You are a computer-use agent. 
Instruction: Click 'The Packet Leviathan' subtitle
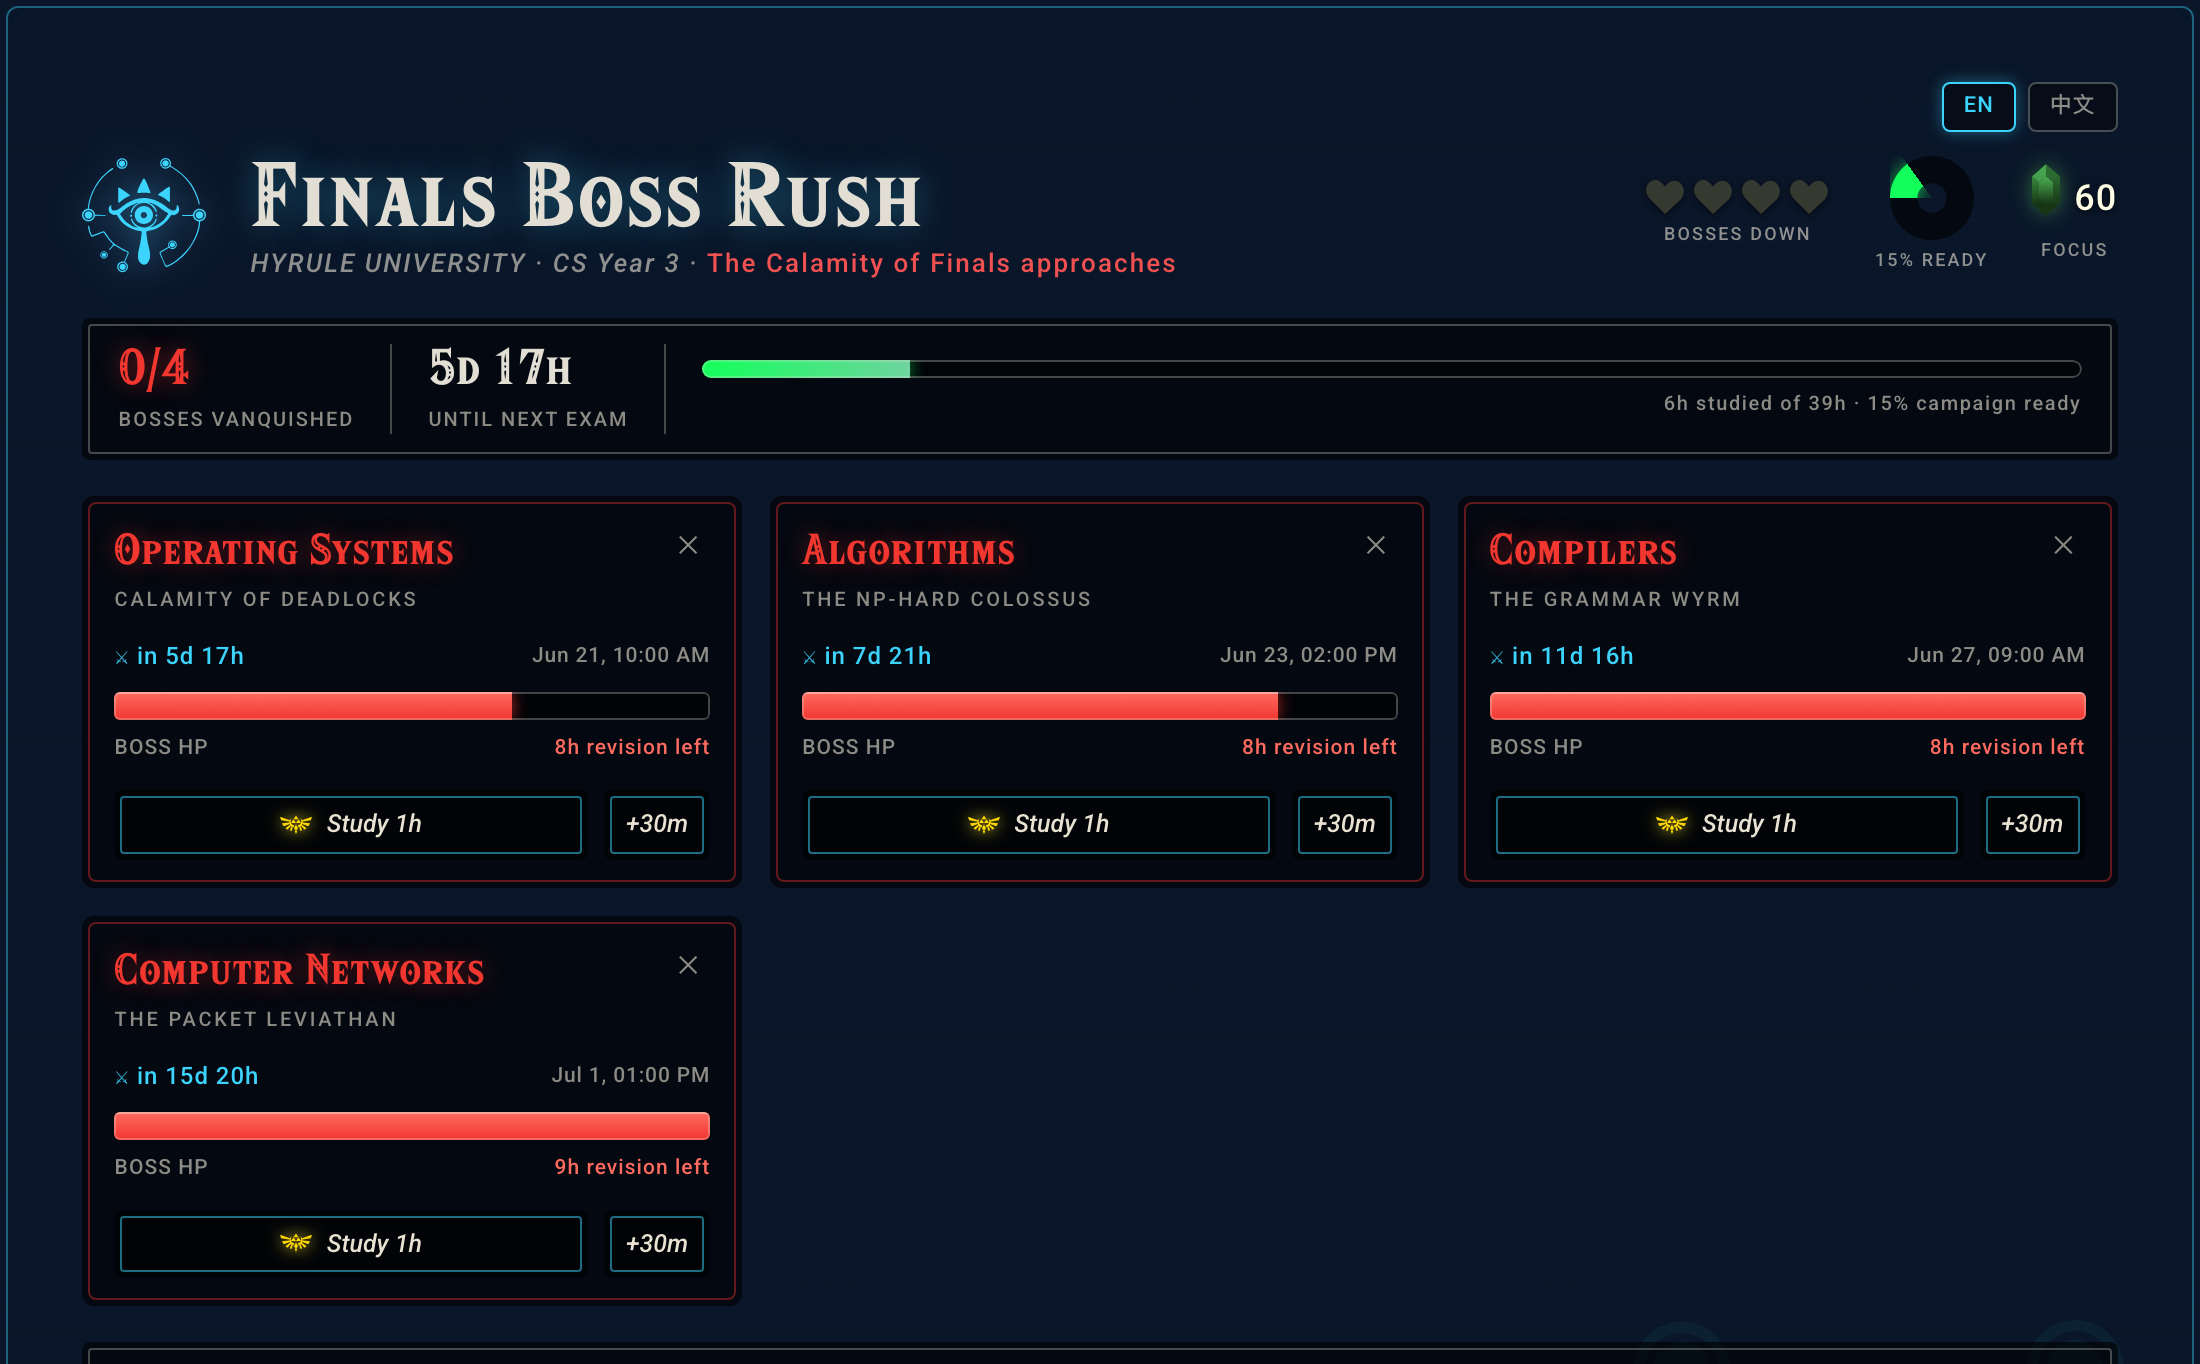click(255, 1019)
